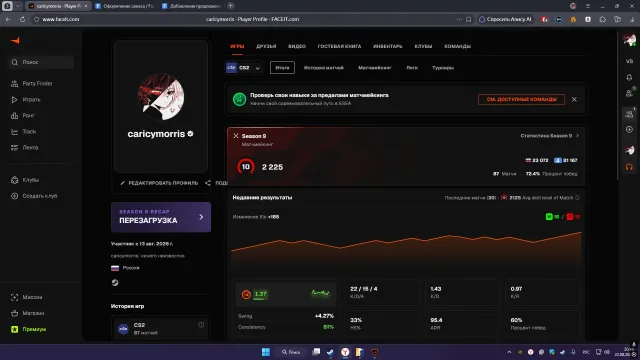Open Статистика Season 9 link
This screenshot has height=360, width=640.
pos(549,136)
